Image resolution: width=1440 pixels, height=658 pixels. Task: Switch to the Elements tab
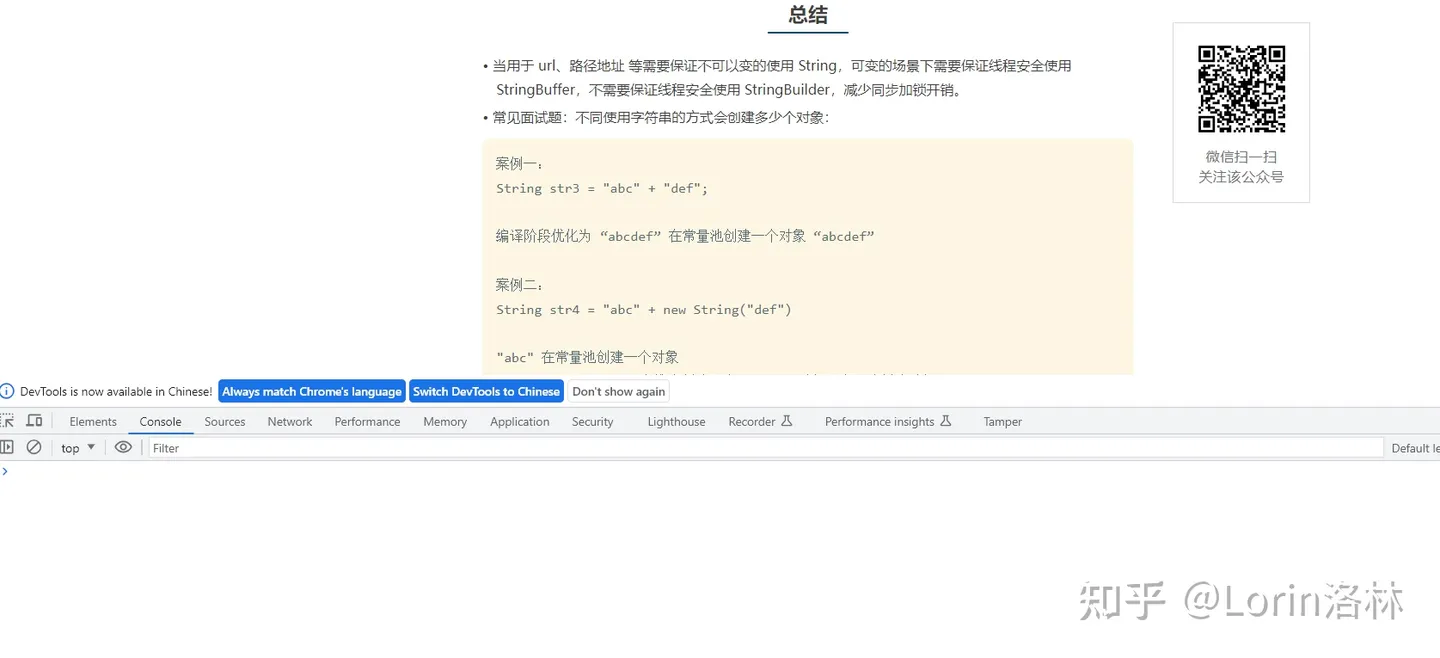(93, 422)
